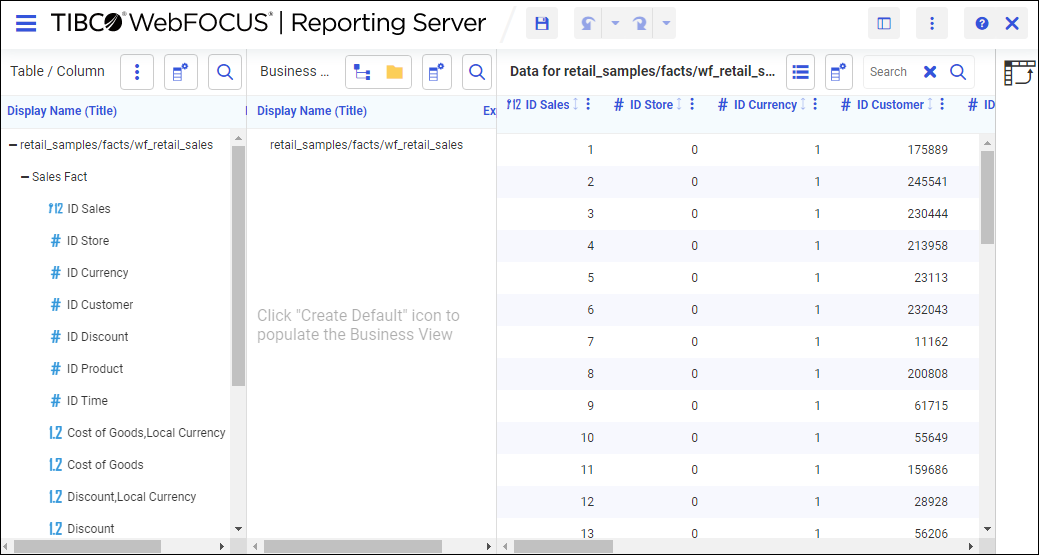
Task: Sort by the ID Sales column header
Action: 546,105
